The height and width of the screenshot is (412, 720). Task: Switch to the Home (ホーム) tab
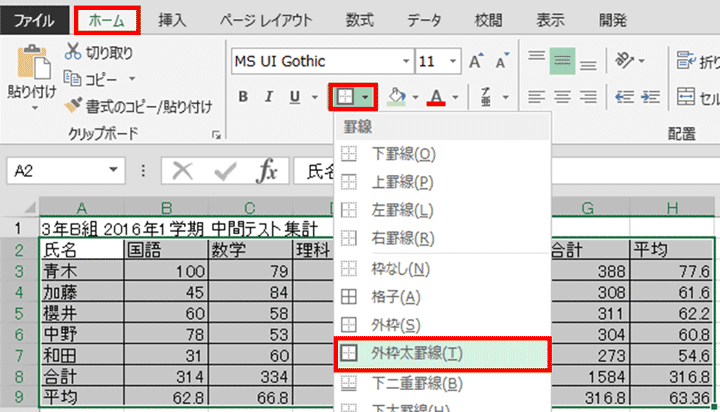click(x=107, y=21)
